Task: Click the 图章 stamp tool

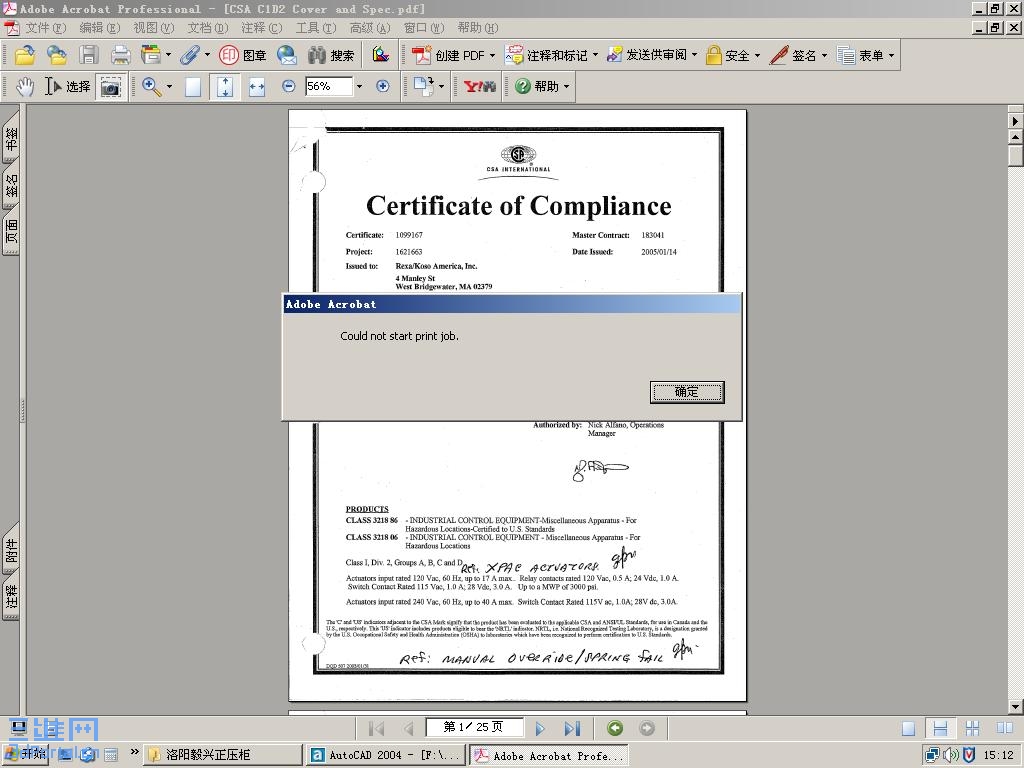Action: click(243, 56)
